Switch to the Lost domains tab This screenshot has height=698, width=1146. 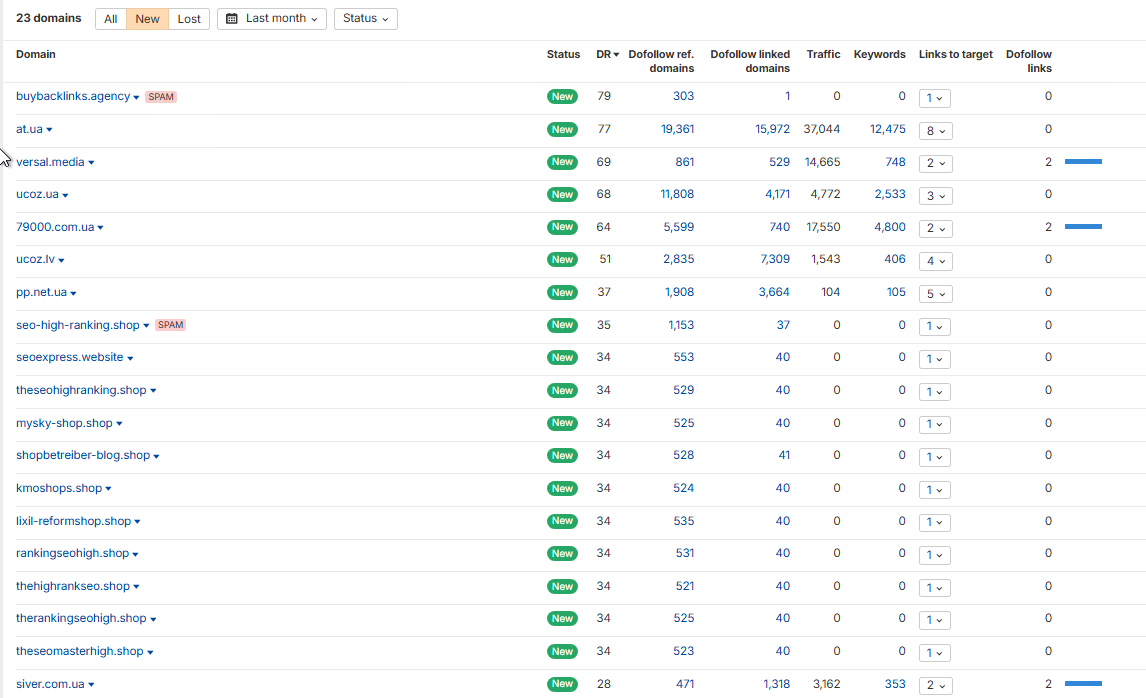(189, 19)
